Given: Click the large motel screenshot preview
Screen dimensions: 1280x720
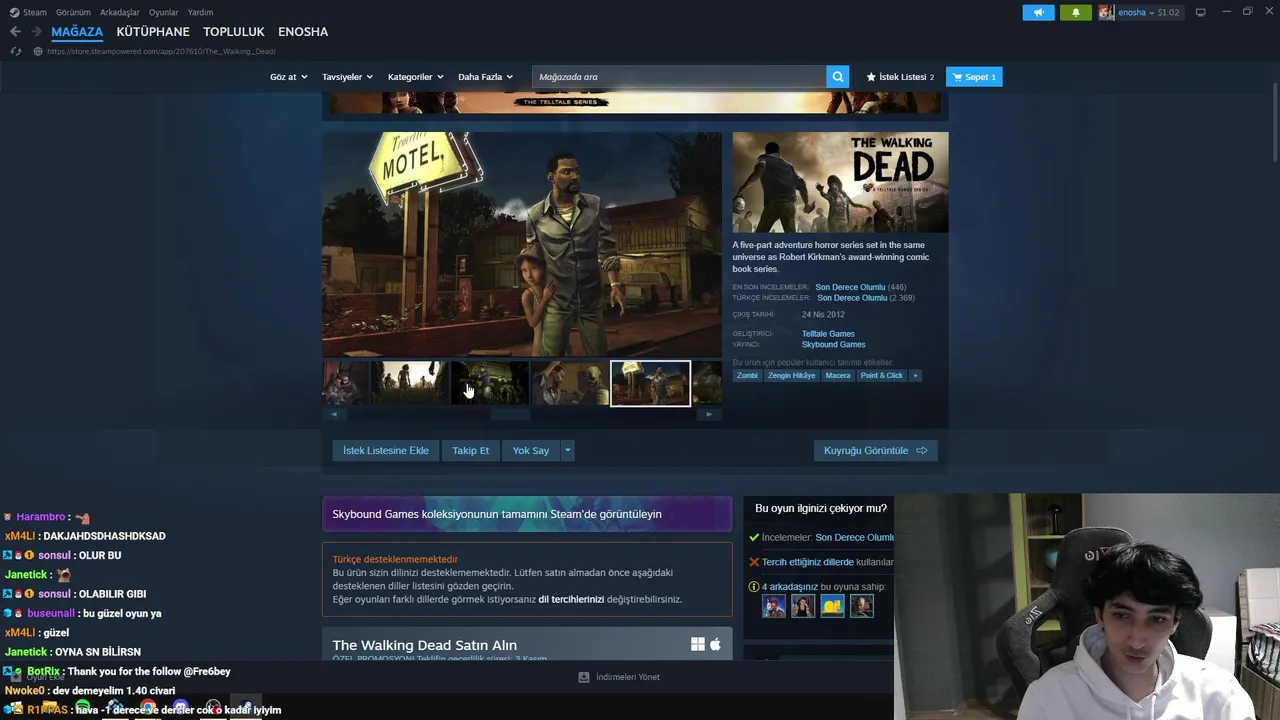Looking at the screenshot, I should tap(522, 245).
